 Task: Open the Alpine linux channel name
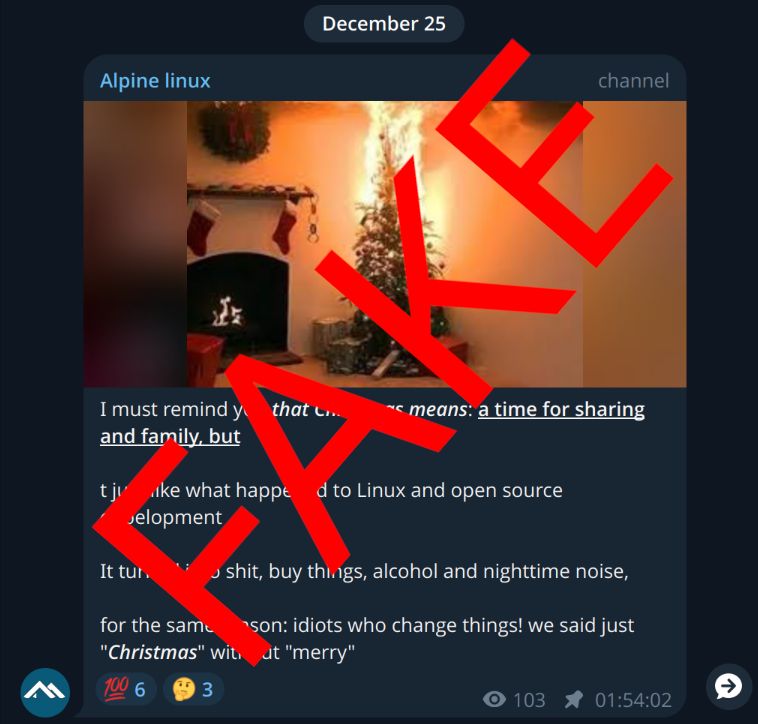[x=155, y=81]
